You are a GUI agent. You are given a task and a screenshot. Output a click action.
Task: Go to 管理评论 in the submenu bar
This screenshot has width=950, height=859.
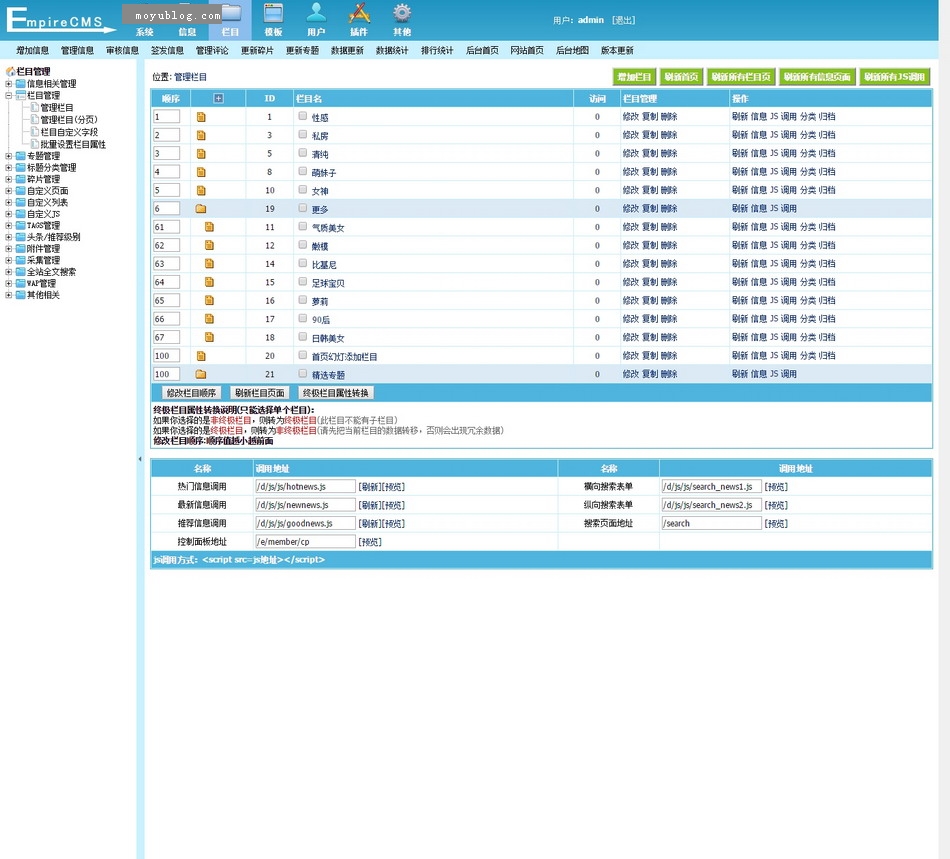pyautogui.click(x=212, y=50)
